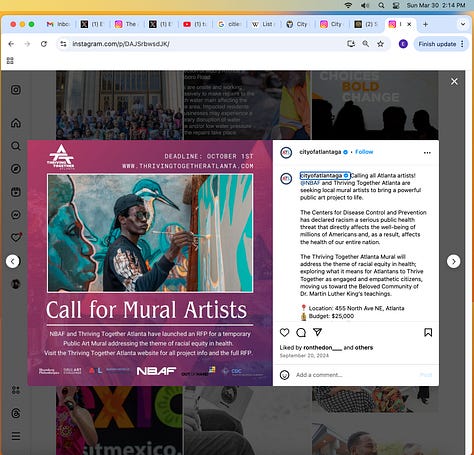
Task: Open Messenger icon in sidebar
Action: point(16,215)
